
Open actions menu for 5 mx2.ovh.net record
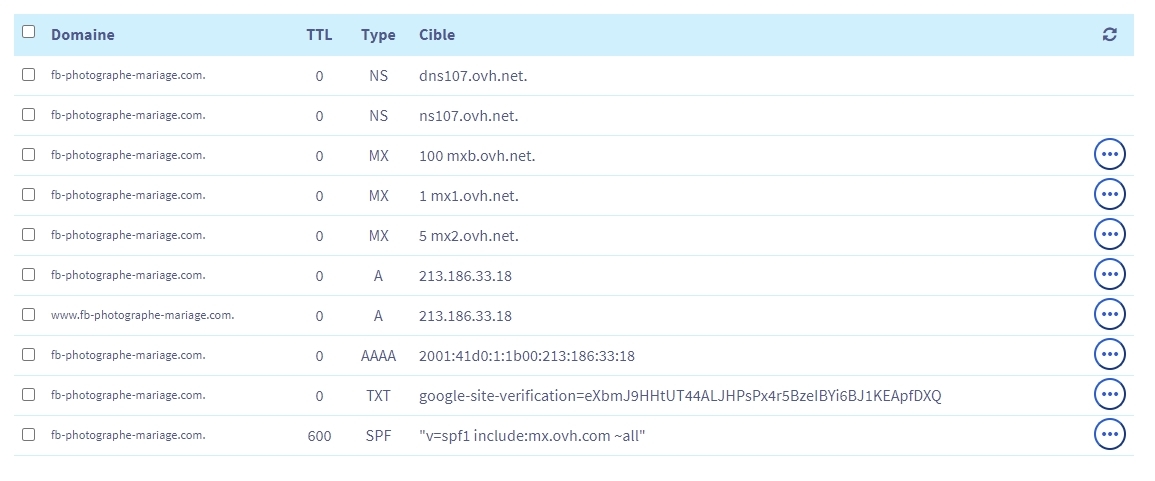1109,235
